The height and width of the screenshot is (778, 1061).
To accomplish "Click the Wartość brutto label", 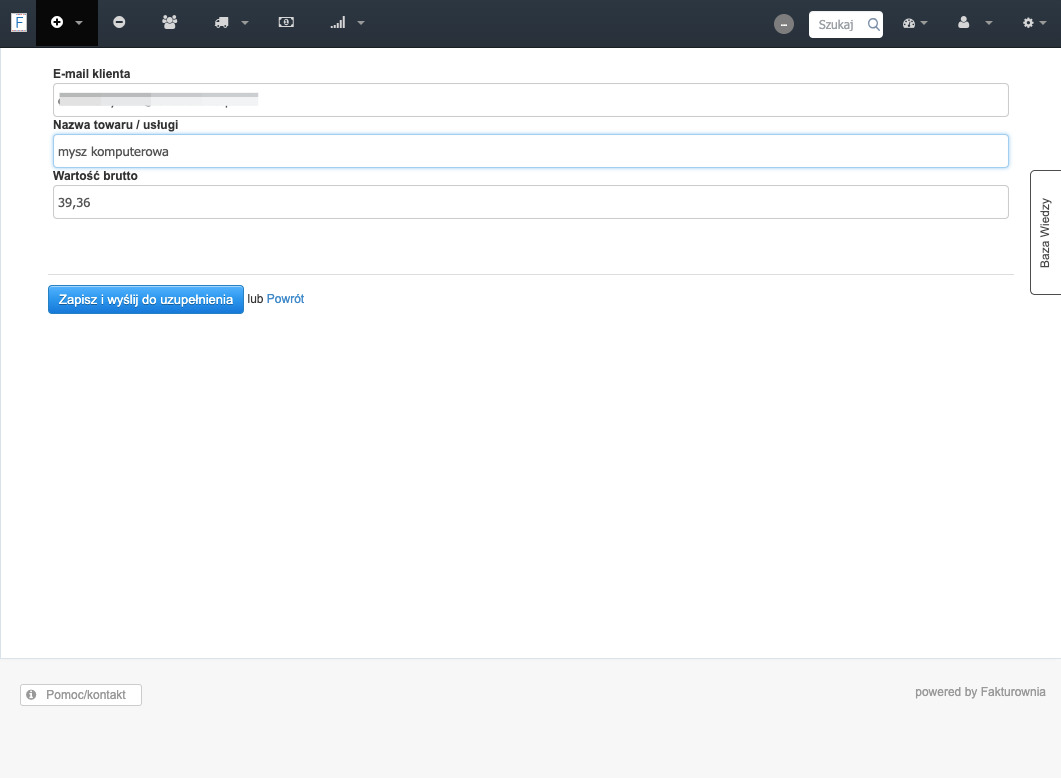I will [x=95, y=176].
